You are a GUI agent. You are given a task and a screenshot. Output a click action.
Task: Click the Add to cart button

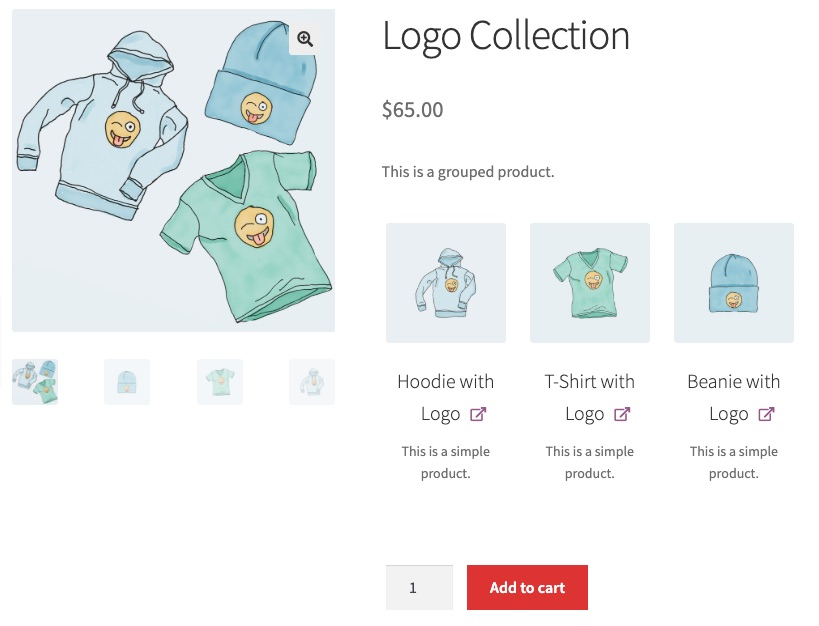528,587
